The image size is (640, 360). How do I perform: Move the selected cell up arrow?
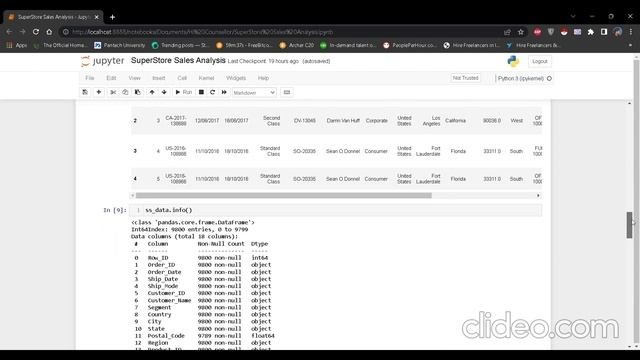tap(152, 92)
